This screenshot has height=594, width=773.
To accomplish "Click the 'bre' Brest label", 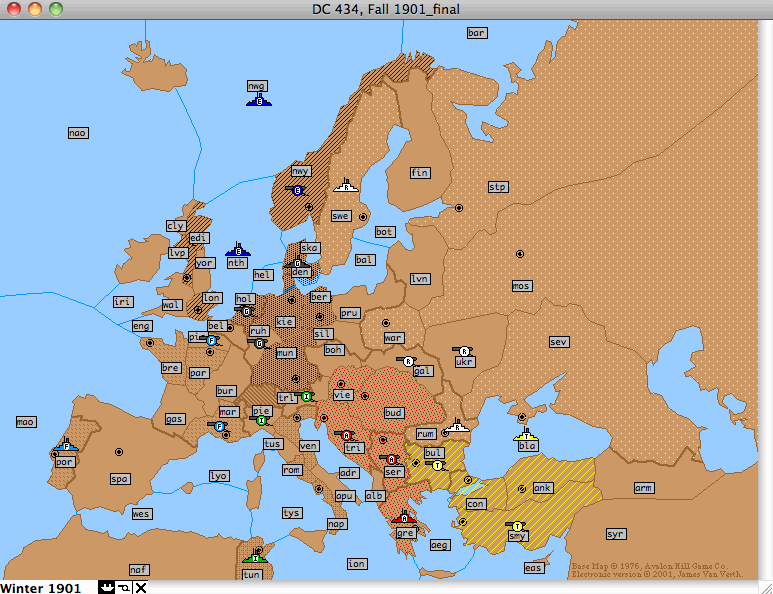I will tap(171, 368).
